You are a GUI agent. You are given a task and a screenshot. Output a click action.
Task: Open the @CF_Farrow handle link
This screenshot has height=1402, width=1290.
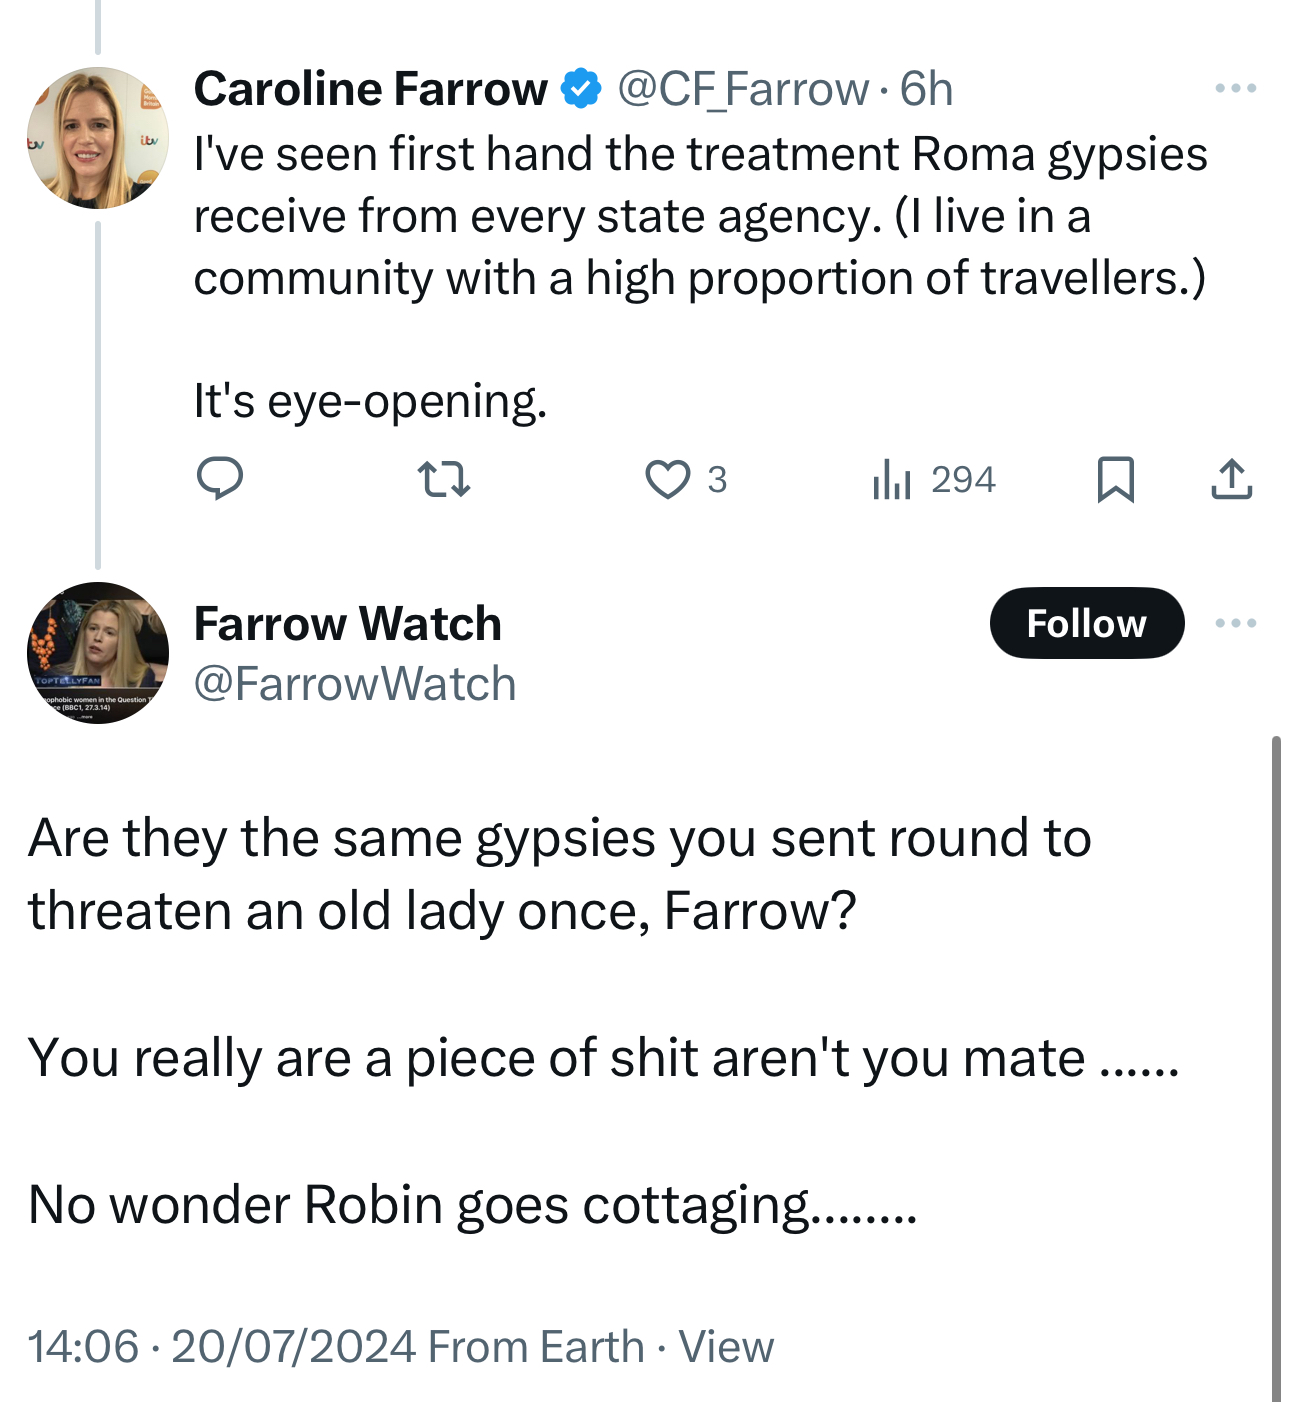tap(742, 89)
